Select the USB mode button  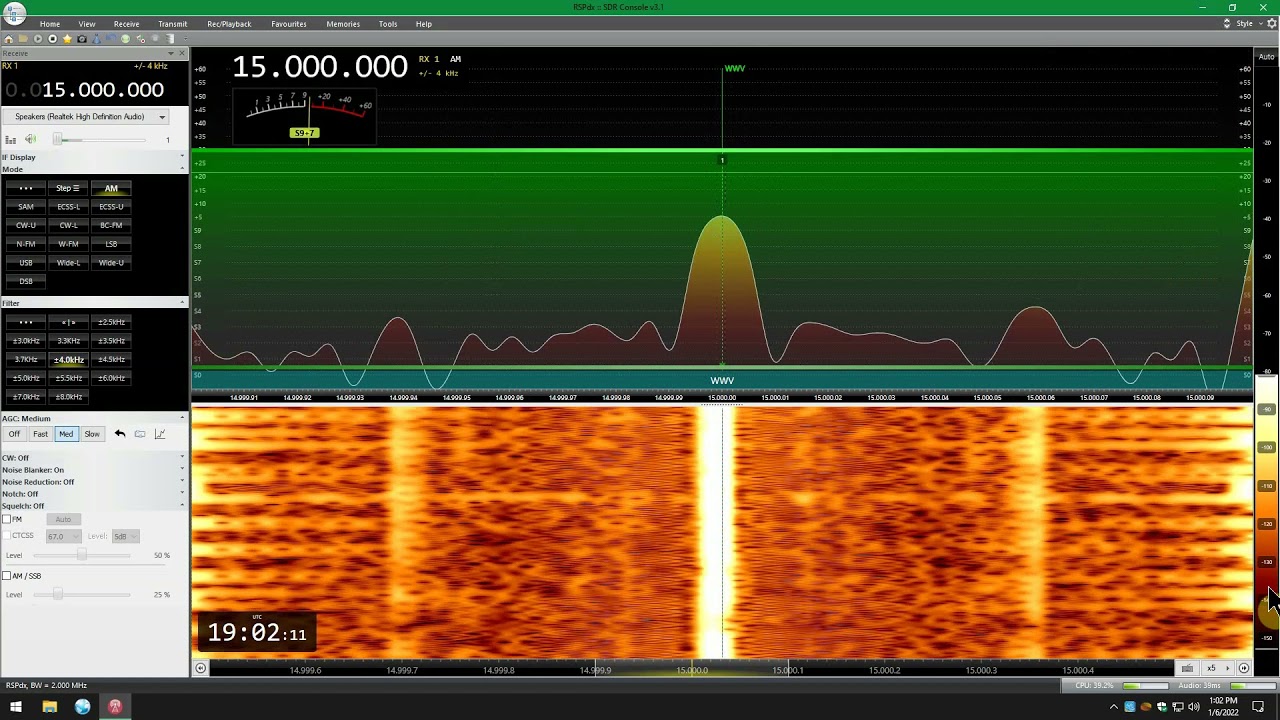(x=26, y=263)
